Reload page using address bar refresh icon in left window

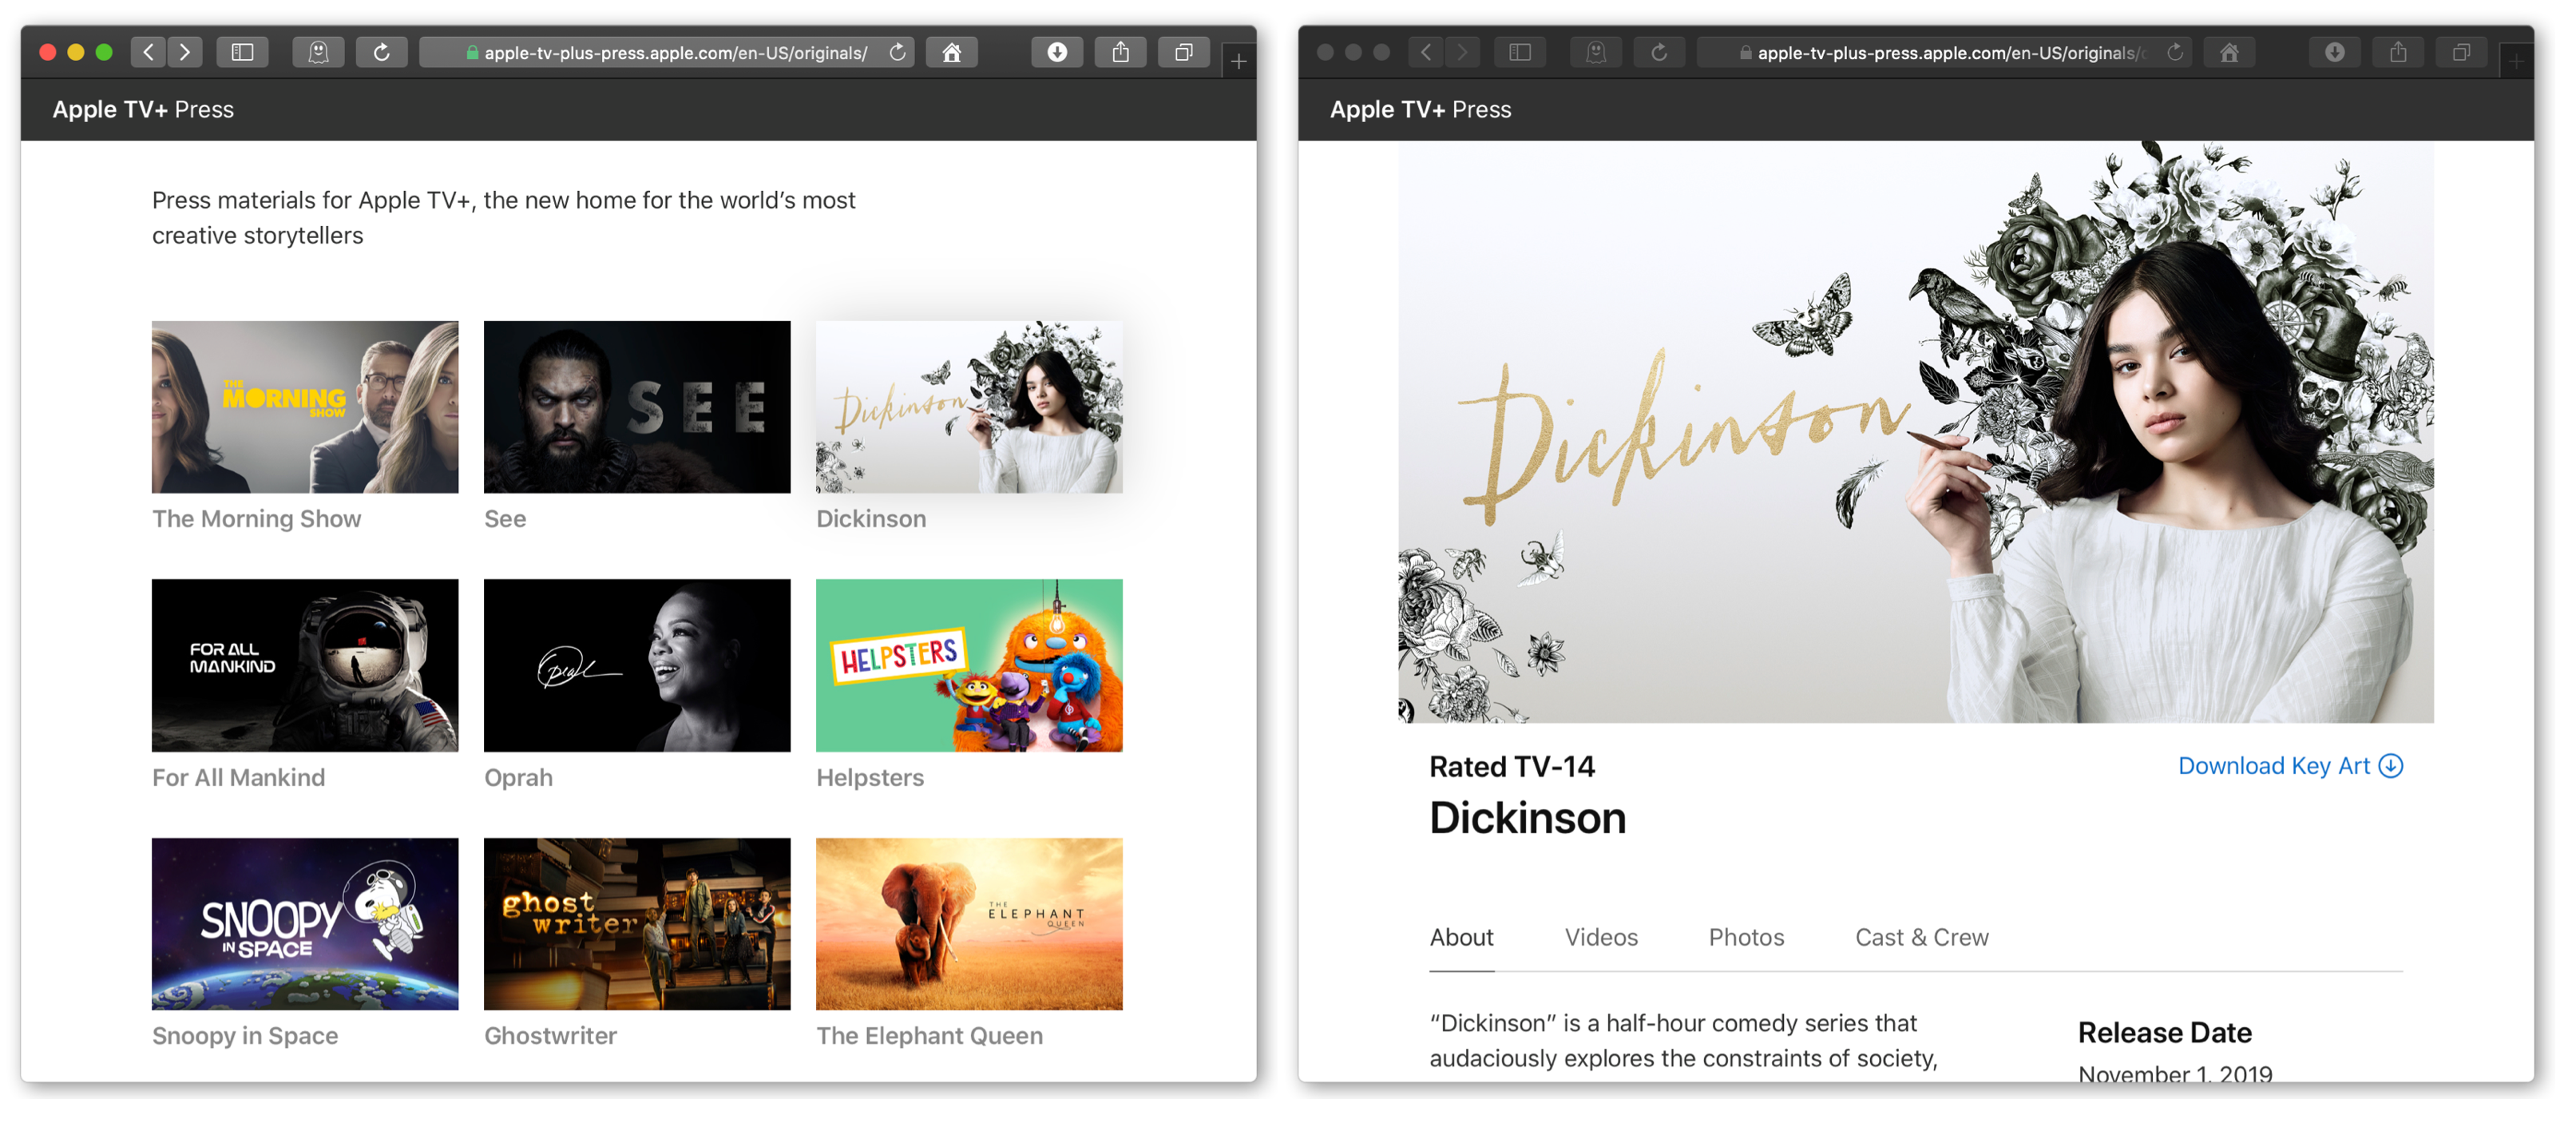click(897, 52)
